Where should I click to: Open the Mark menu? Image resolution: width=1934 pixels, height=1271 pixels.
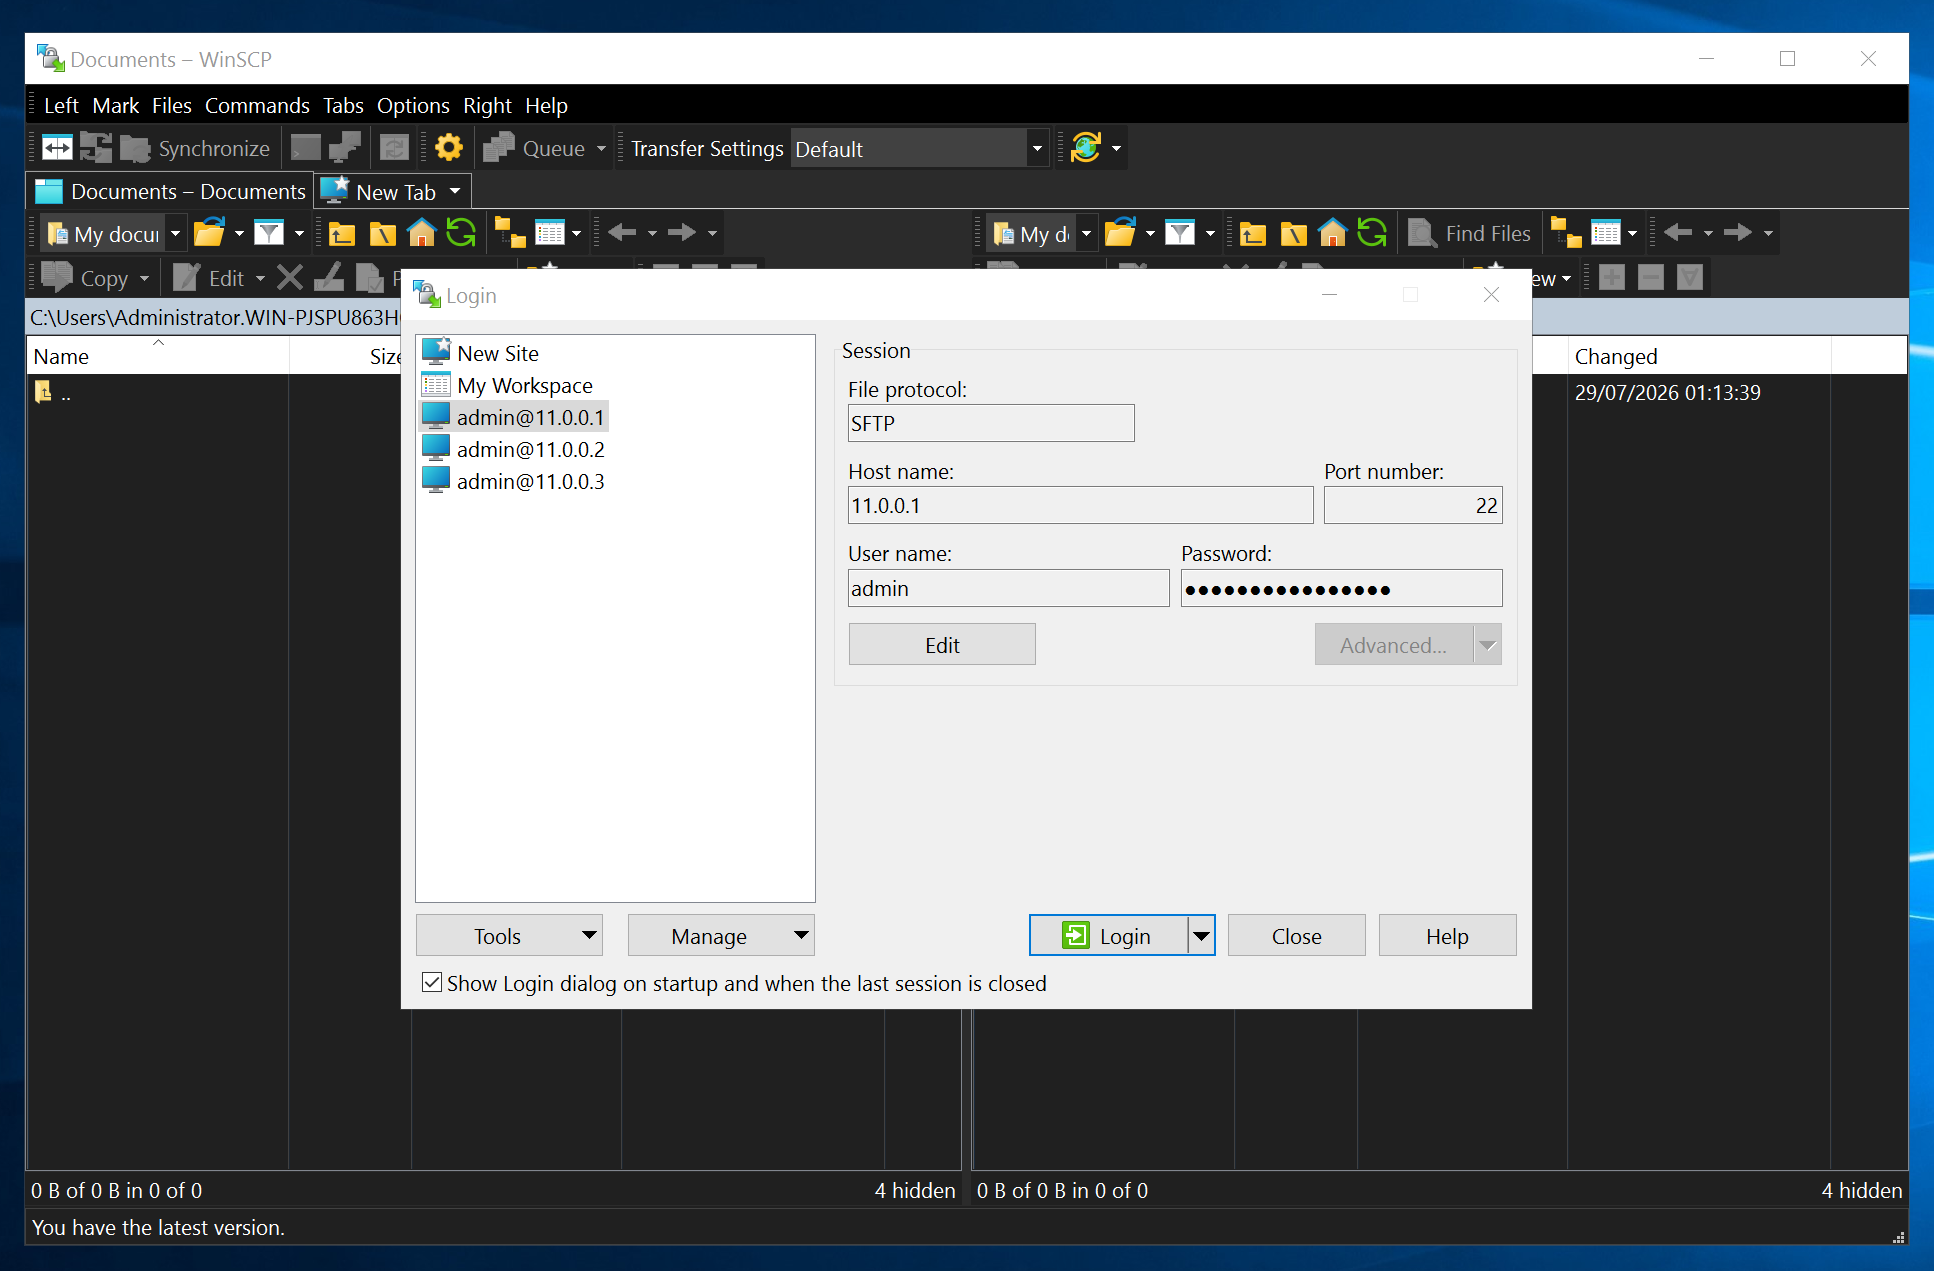click(x=116, y=105)
